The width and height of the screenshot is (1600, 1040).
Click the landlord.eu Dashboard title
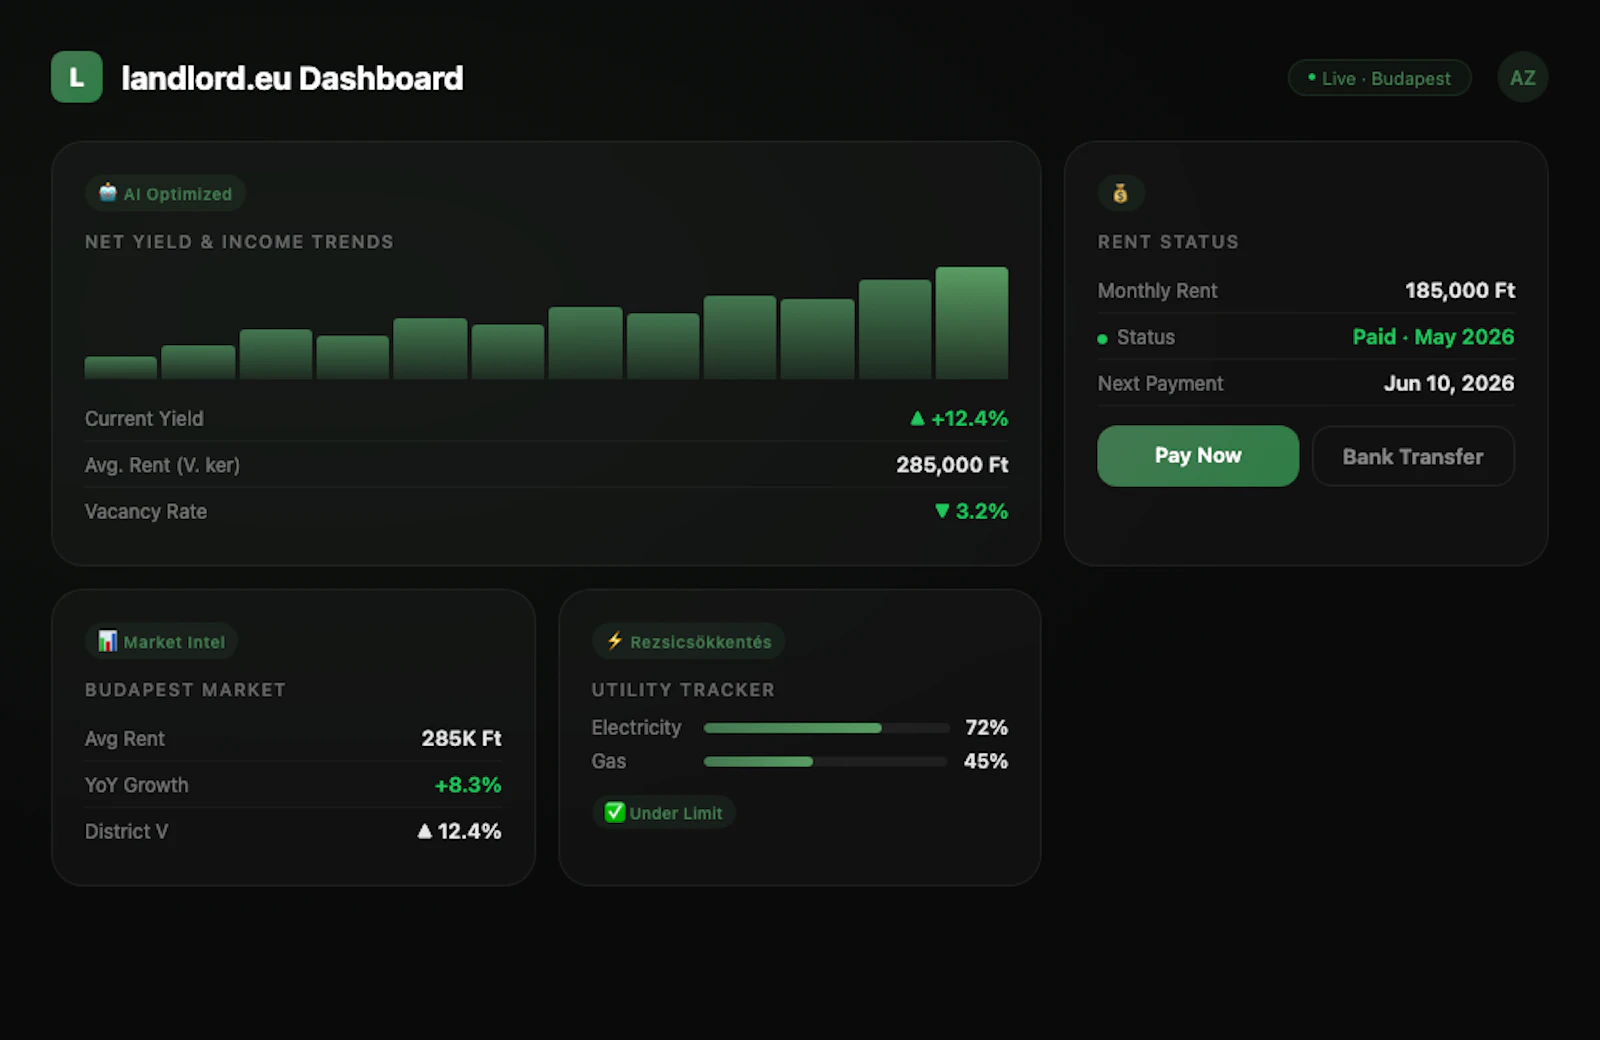(292, 78)
